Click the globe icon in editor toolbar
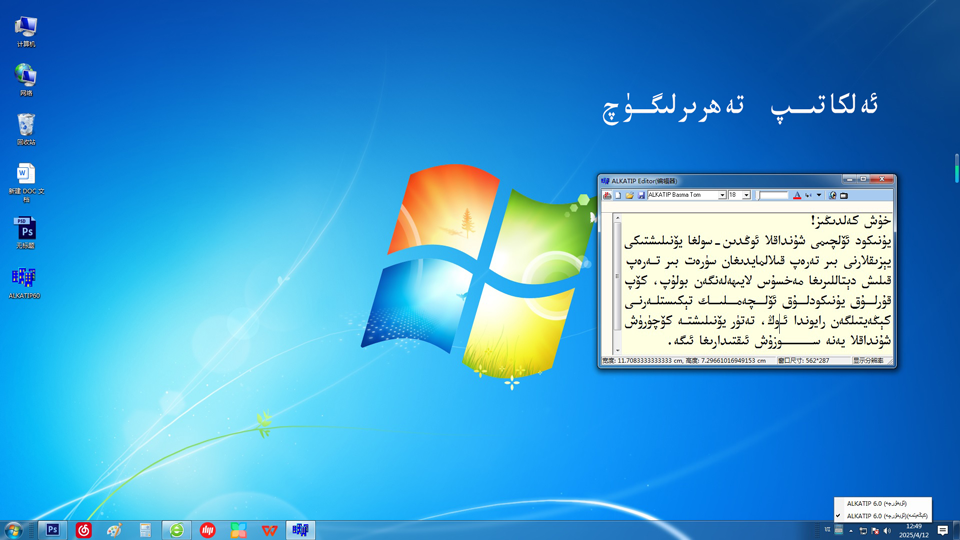This screenshot has height=540, width=960. click(x=833, y=196)
